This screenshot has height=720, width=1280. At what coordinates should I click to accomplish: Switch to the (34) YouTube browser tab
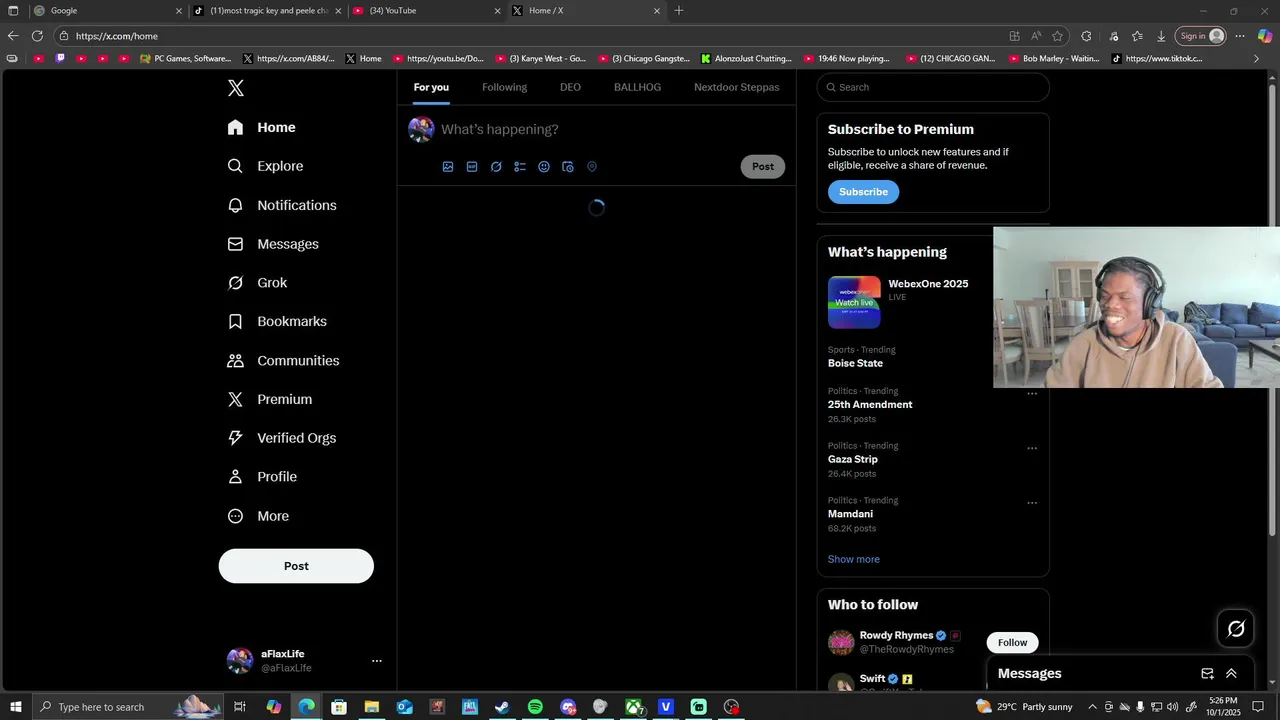[x=427, y=11]
